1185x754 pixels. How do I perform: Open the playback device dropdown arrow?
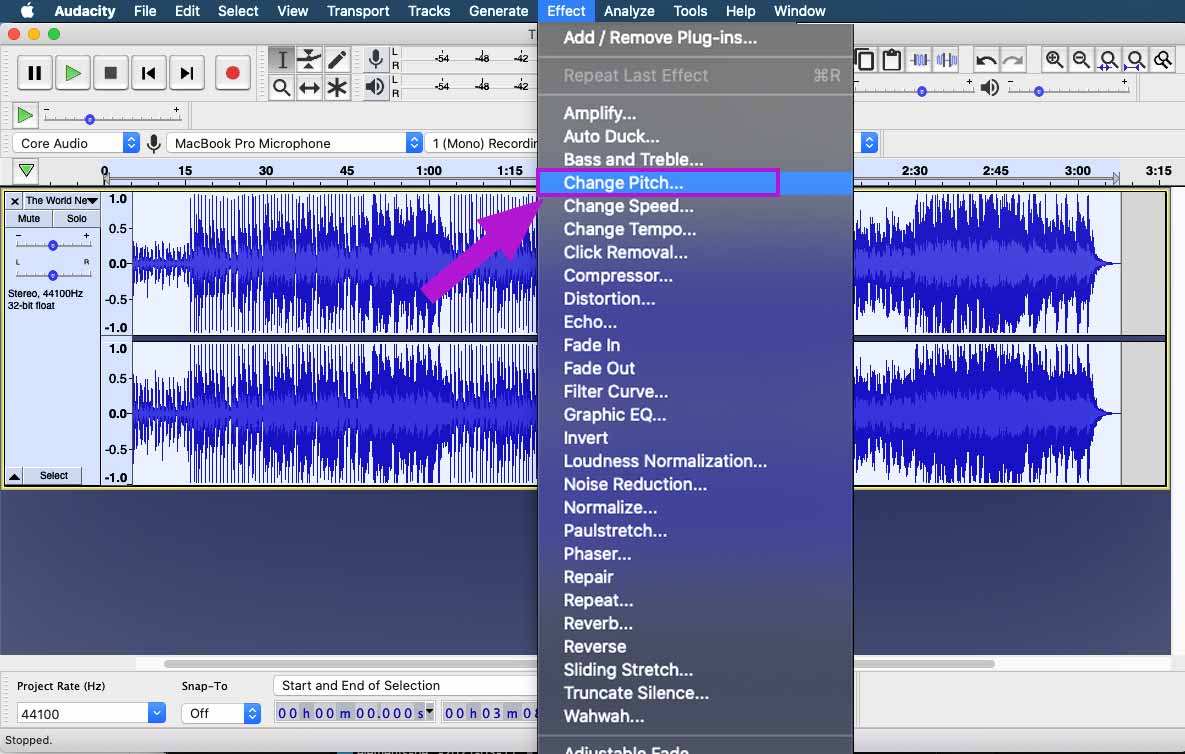[869, 143]
